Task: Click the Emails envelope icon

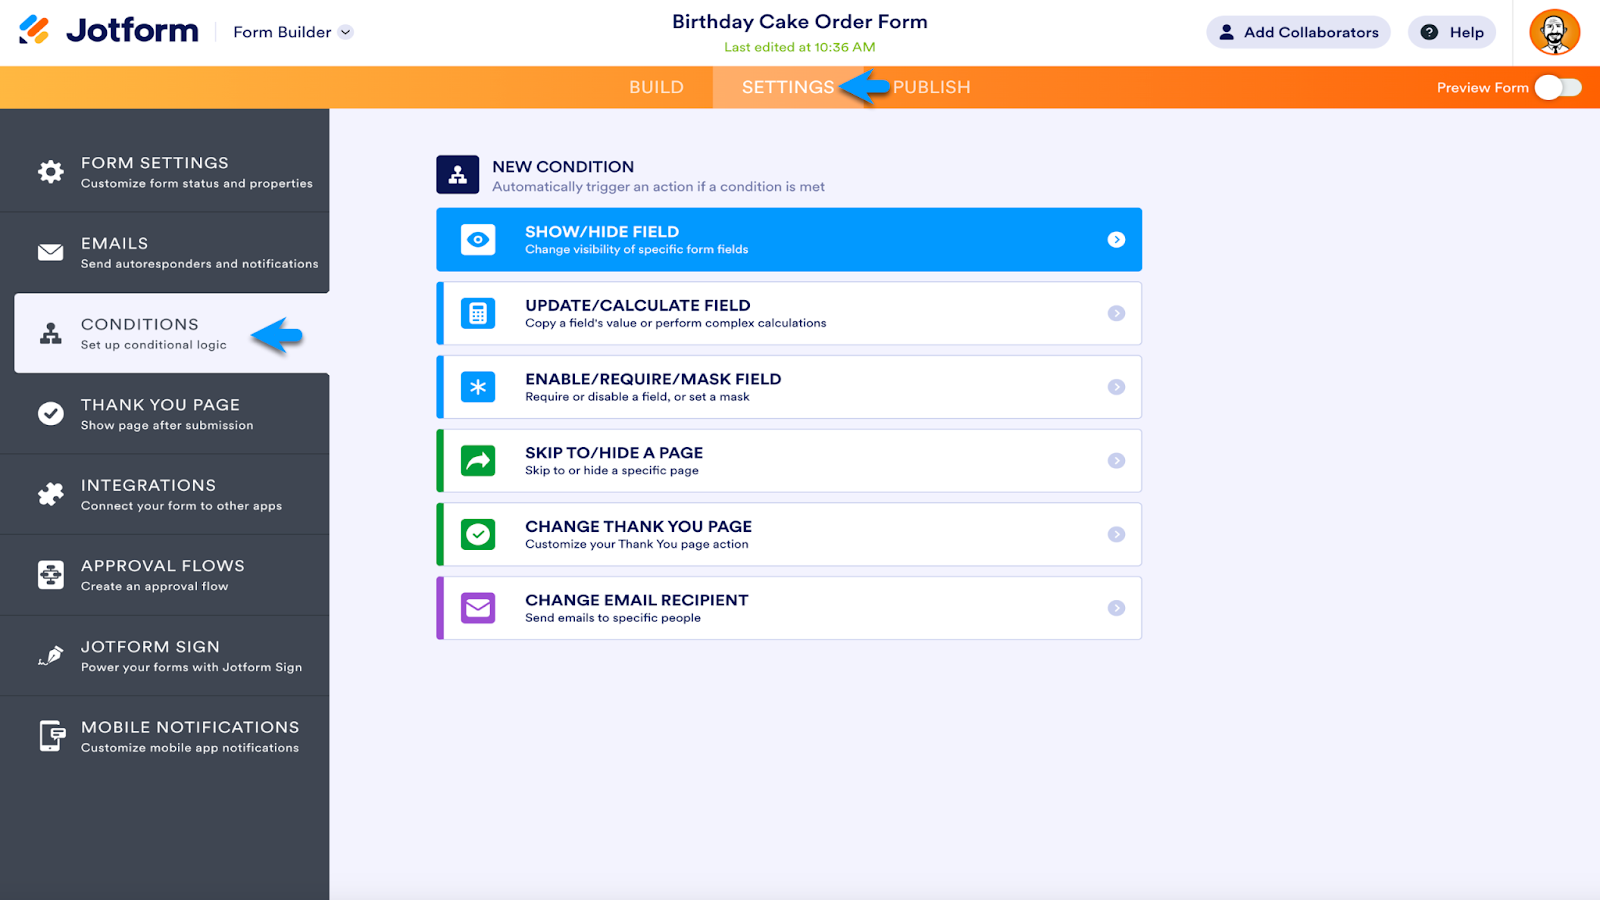Action: click(x=51, y=252)
